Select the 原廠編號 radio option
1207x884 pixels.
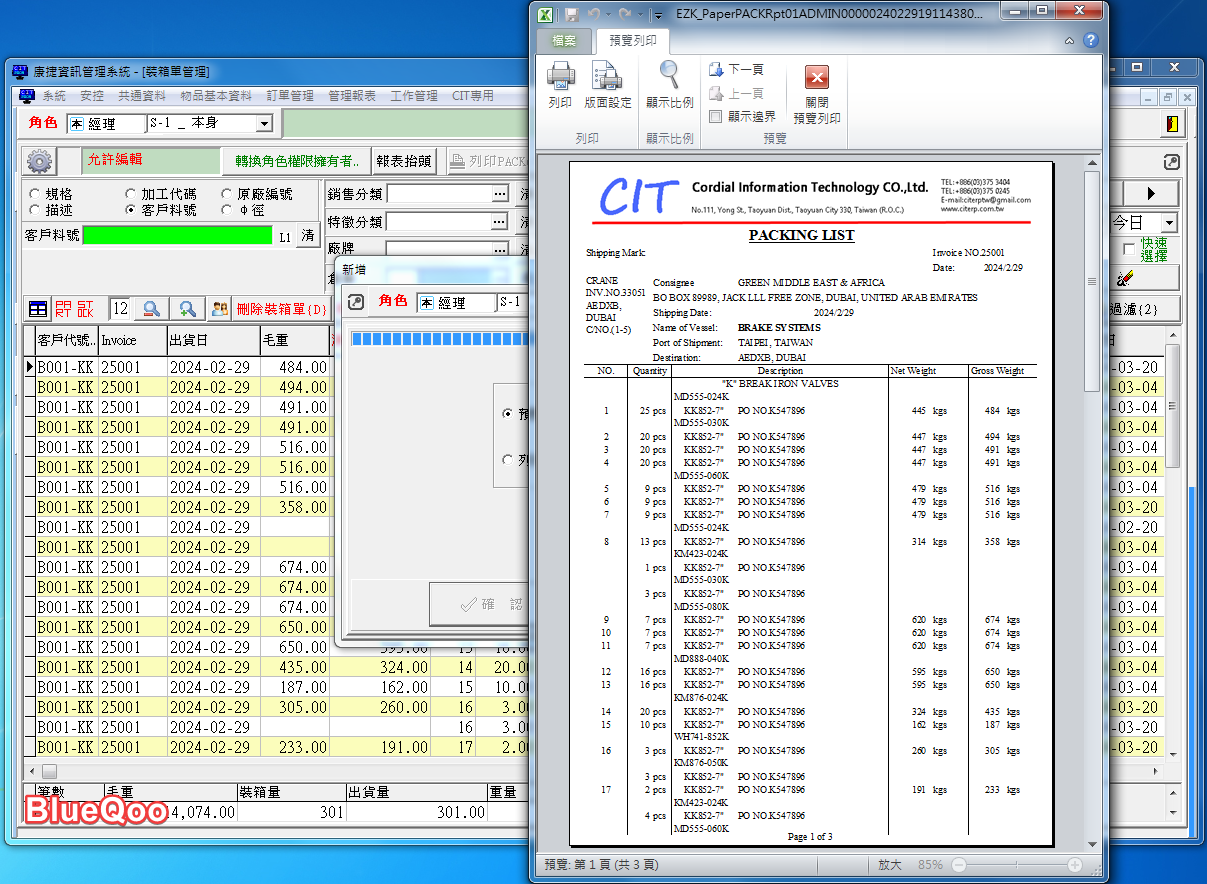click(x=228, y=194)
